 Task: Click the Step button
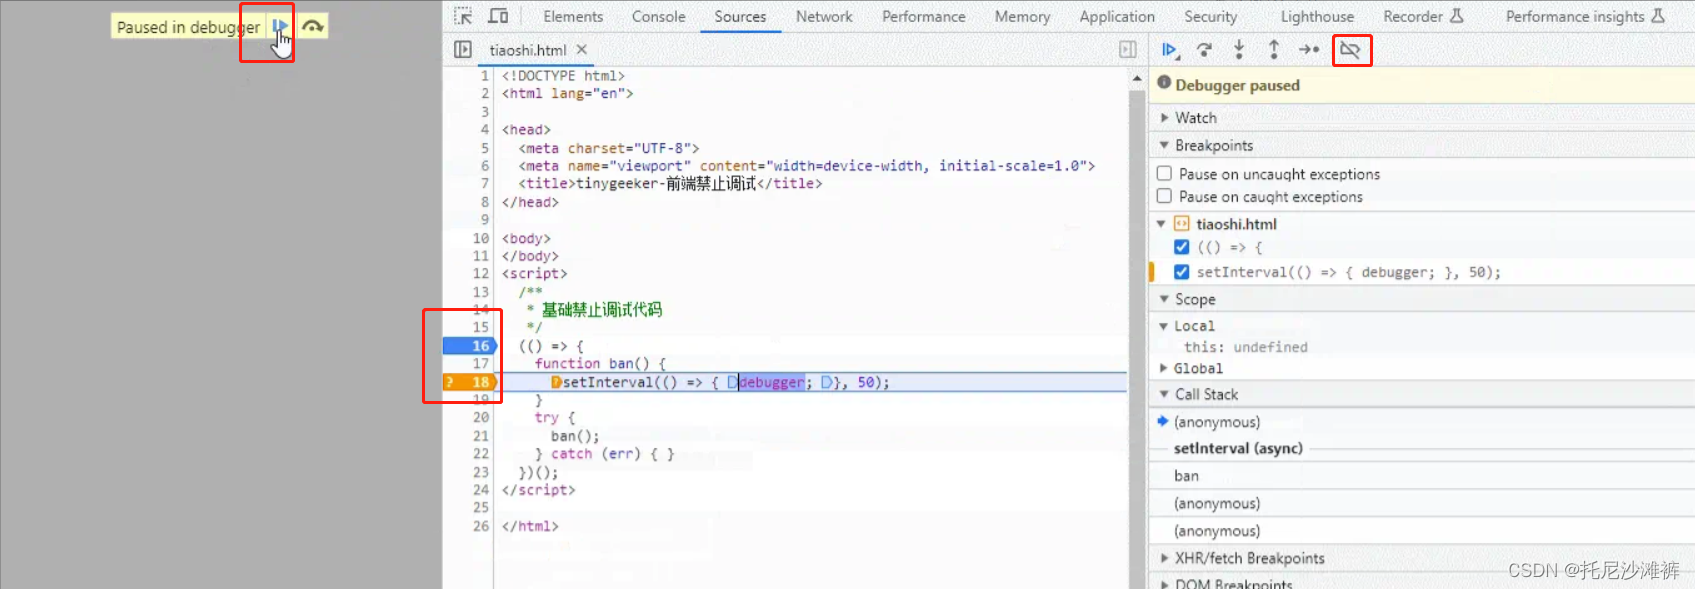[x=1309, y=49]
